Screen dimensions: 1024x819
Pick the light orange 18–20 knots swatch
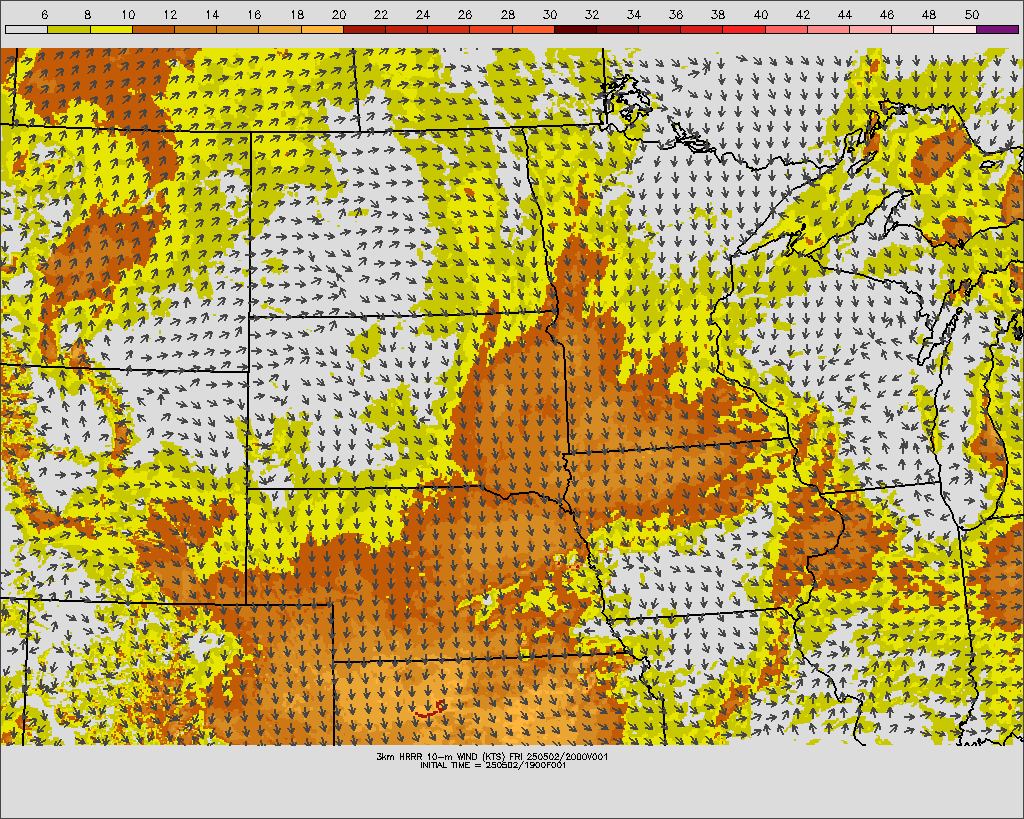pos(322,29)
